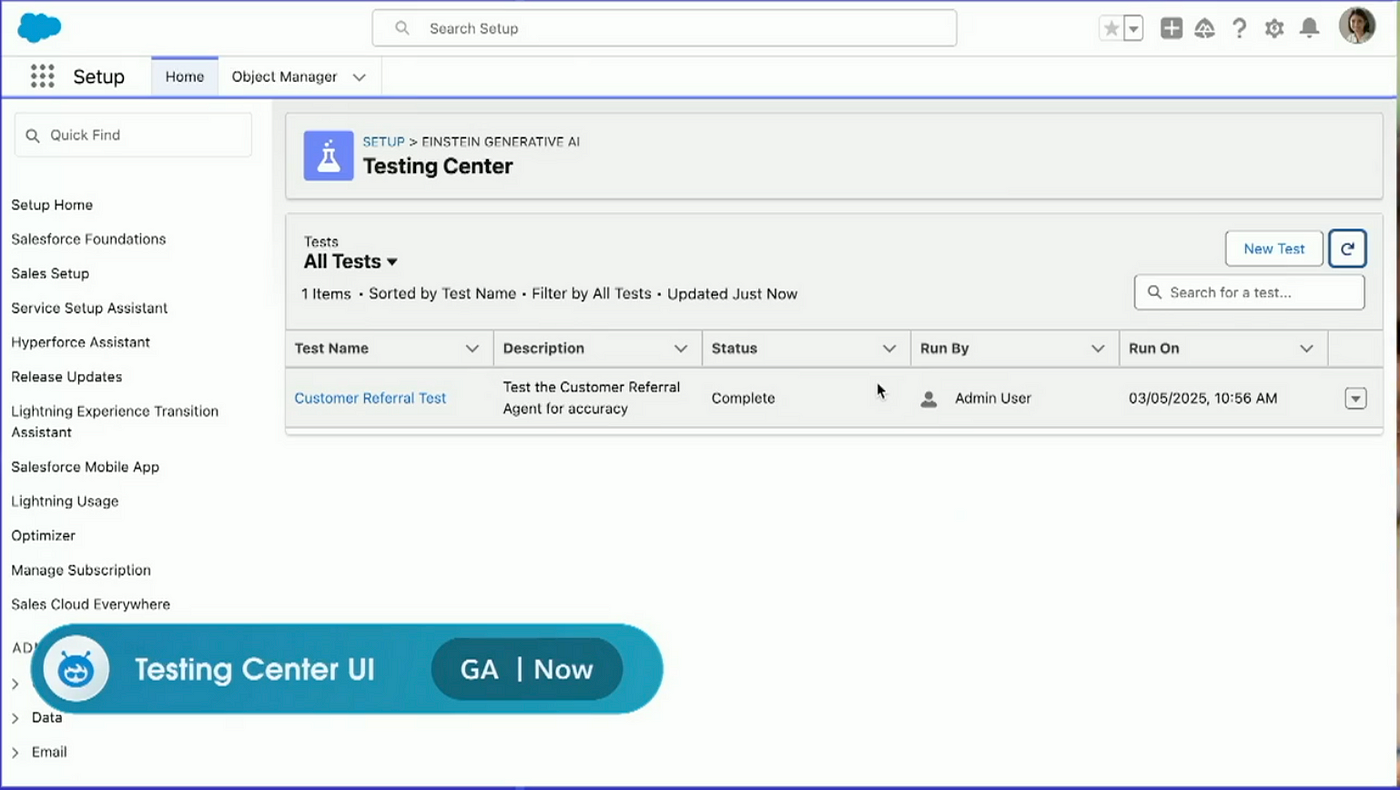1400x790 pixels.
Task: Select the Object Manager tab
Action: click(x=284, y=77)
